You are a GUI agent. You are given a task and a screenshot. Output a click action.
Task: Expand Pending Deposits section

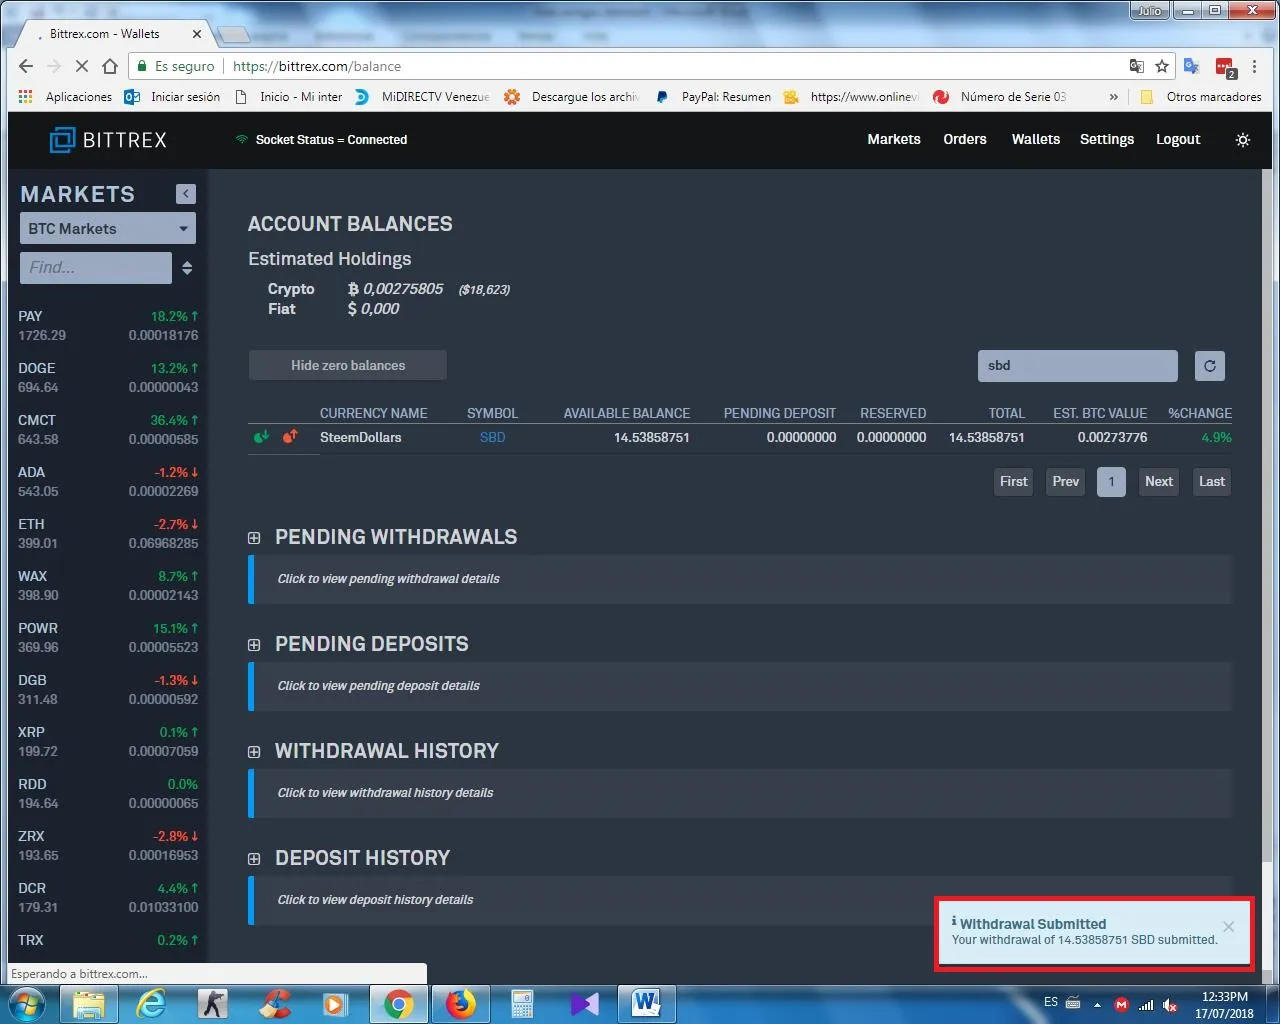tap(254, 645)
